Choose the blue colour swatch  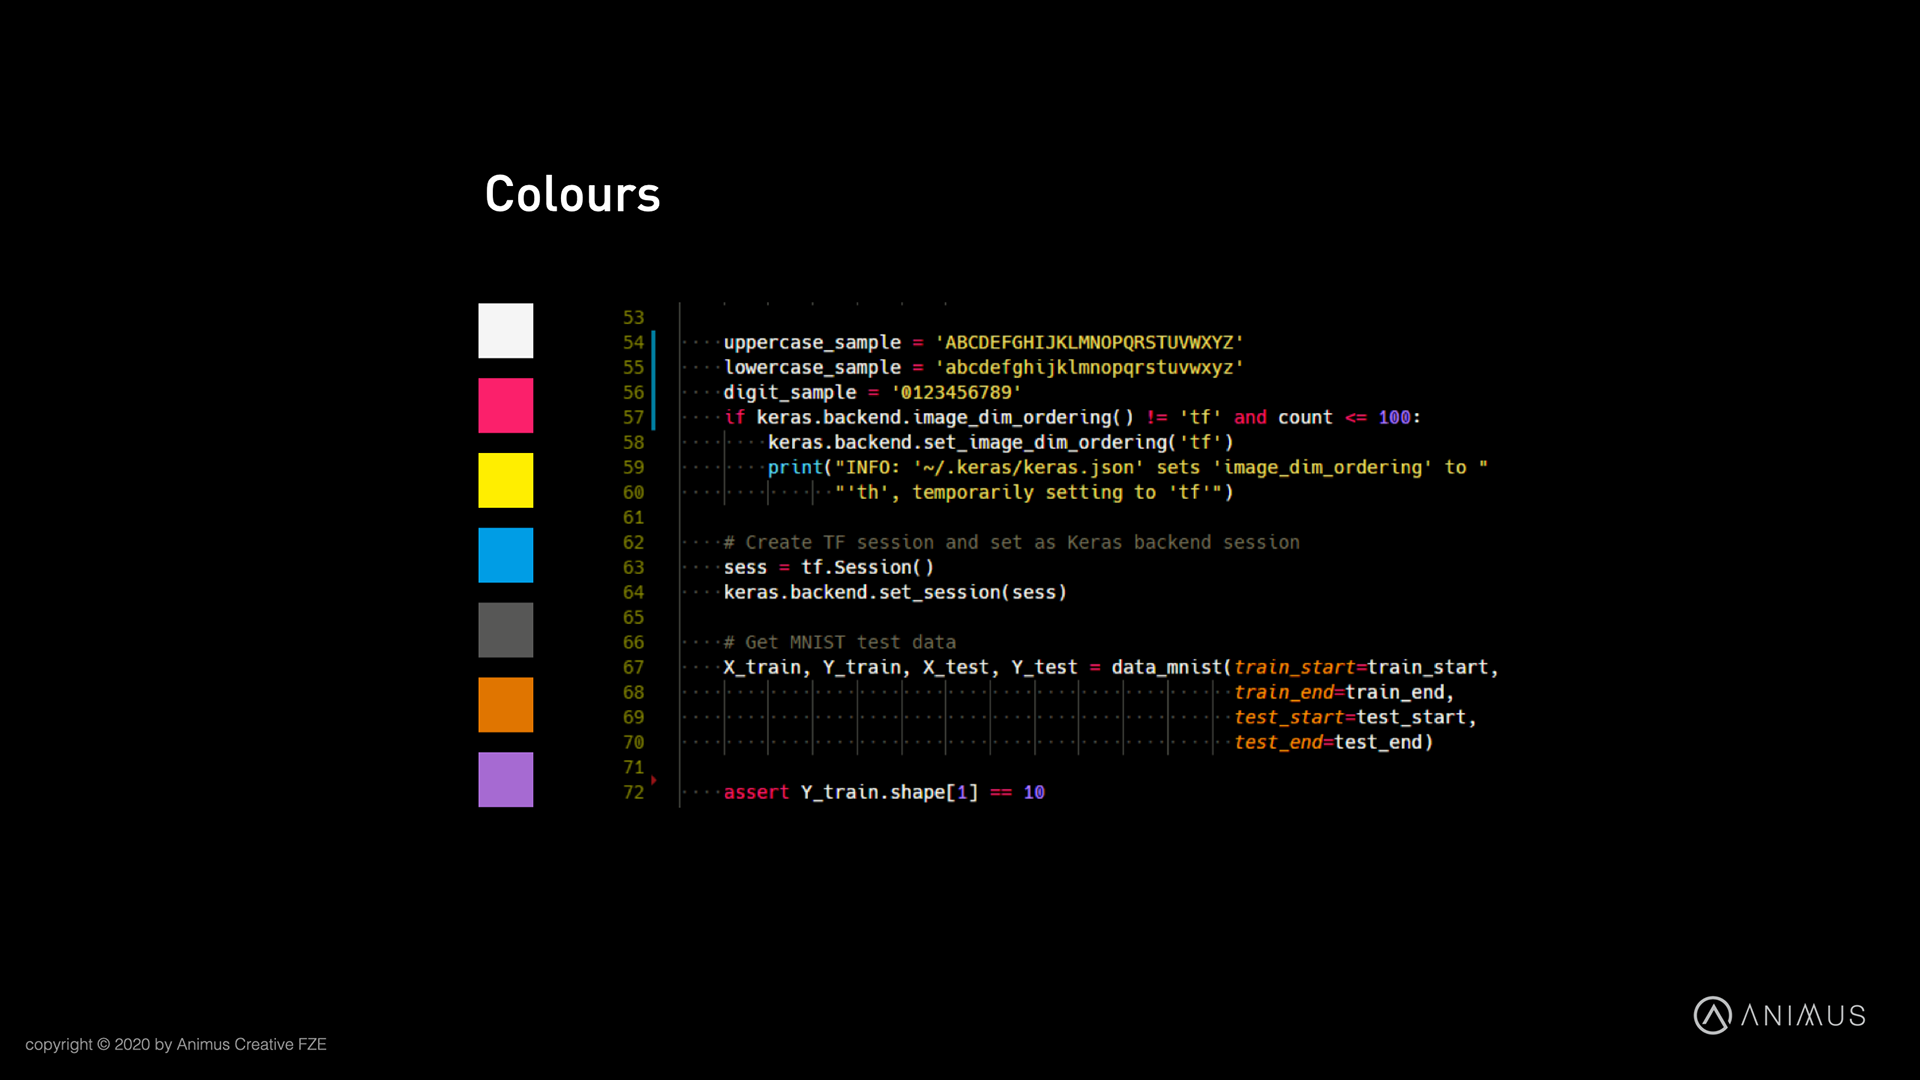click(505, 555)
